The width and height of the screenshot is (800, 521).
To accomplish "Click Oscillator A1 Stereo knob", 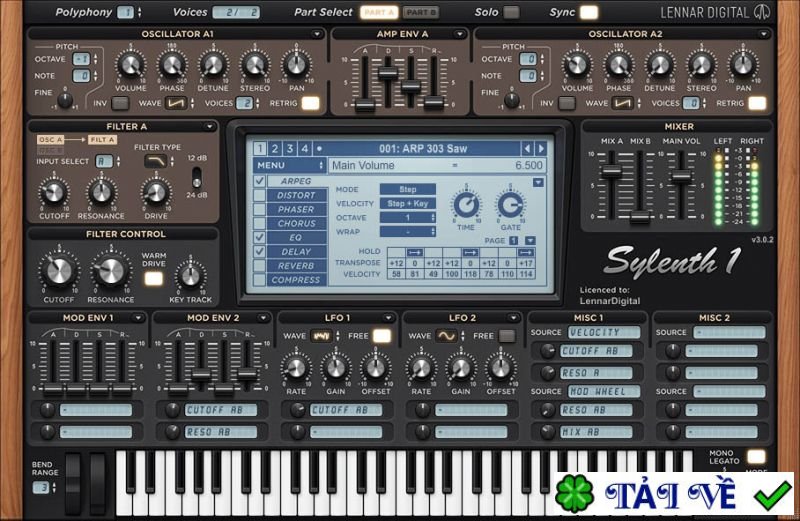I will tap(255, 65).
